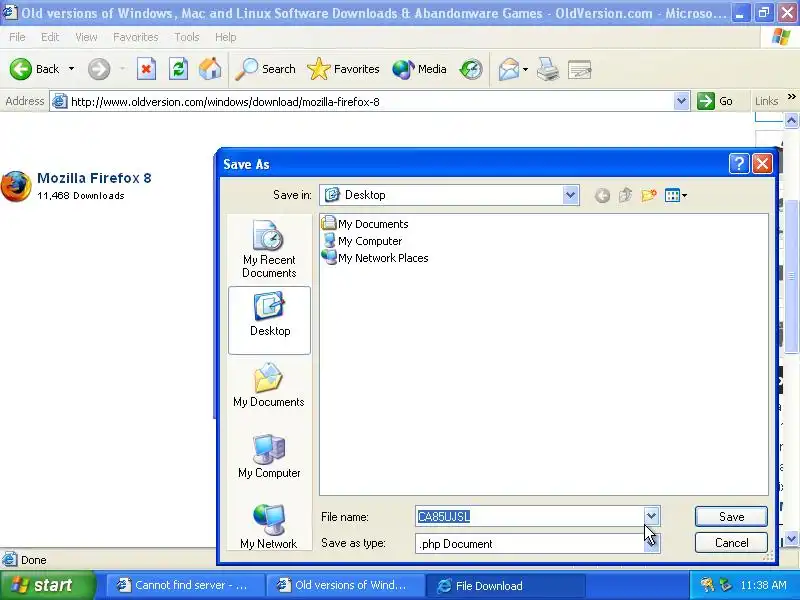Stop page loading with the red X icon
This screenshot has height=600, width=800.
[146, 69]
